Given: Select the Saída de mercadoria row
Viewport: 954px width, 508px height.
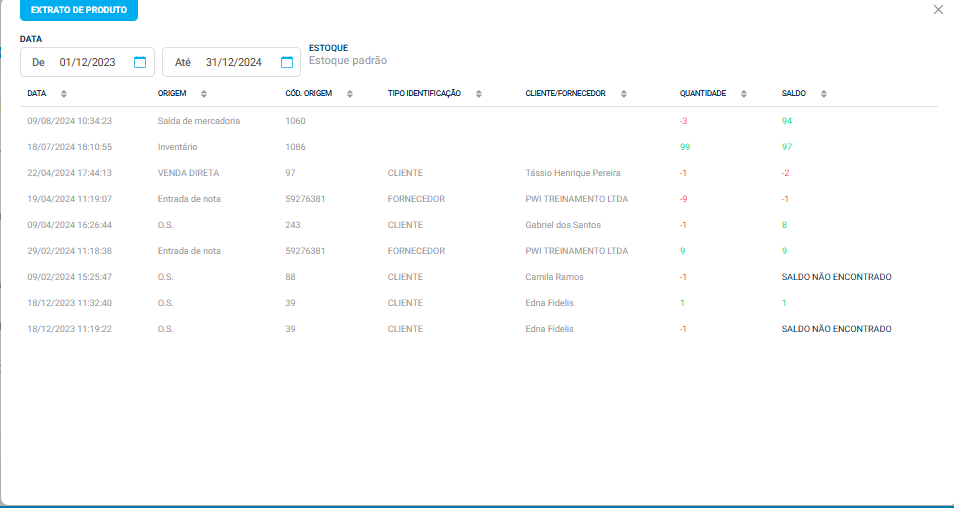Looking at the screenshot, I should [198, 121].
